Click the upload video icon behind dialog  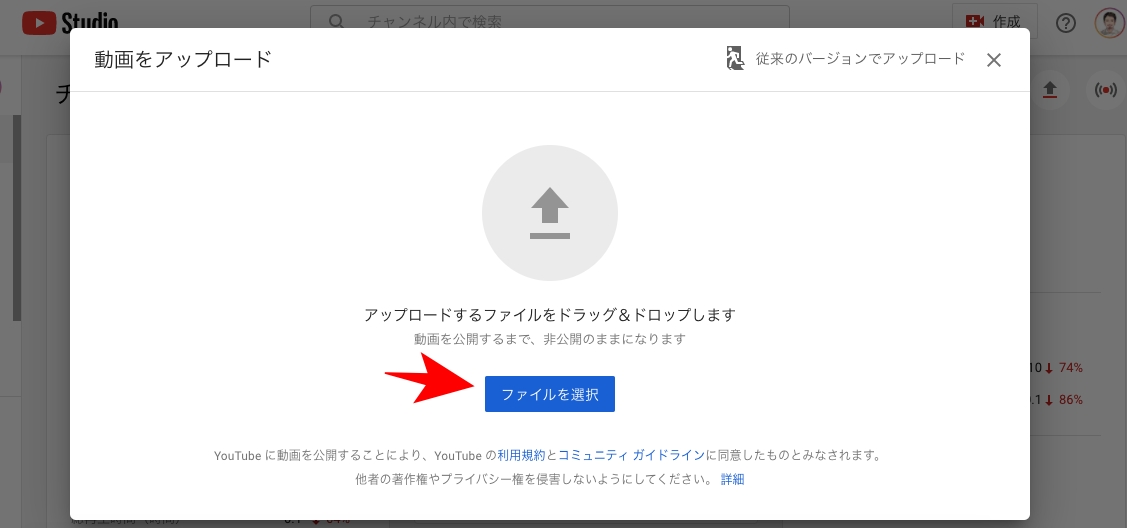1050,90
